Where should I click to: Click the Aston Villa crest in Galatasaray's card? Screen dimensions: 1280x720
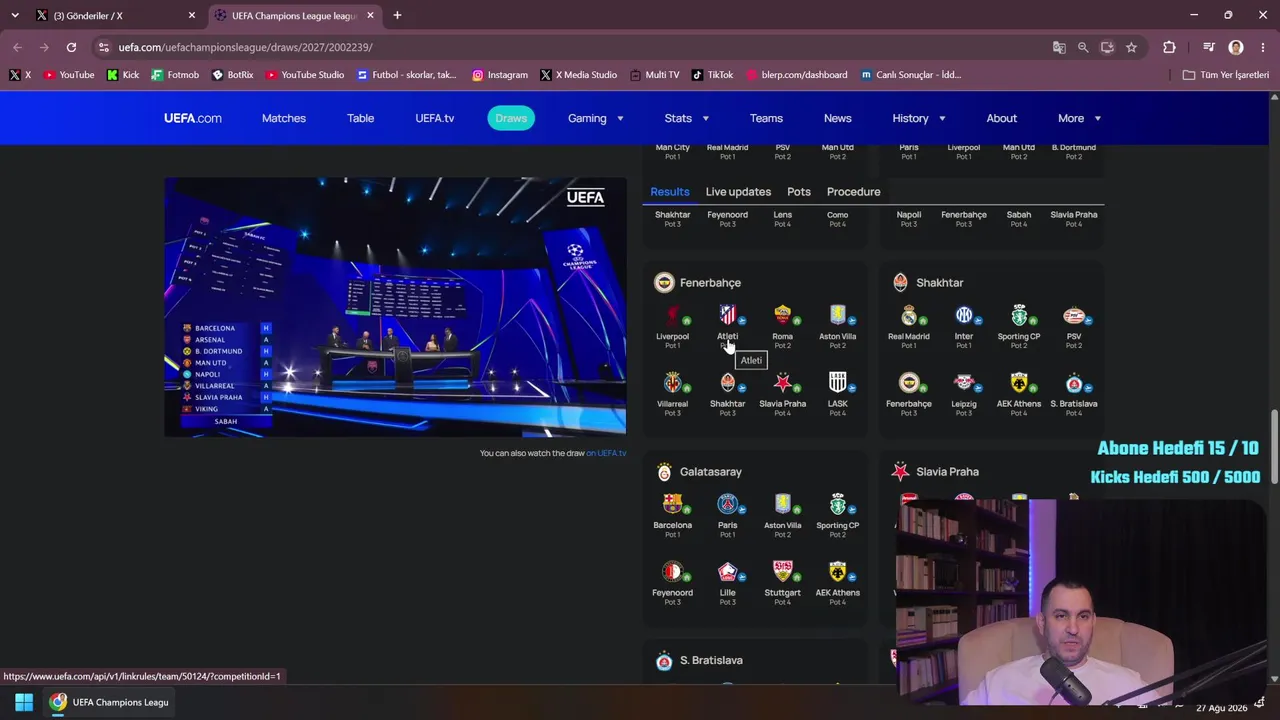click(x=782, y=505)
